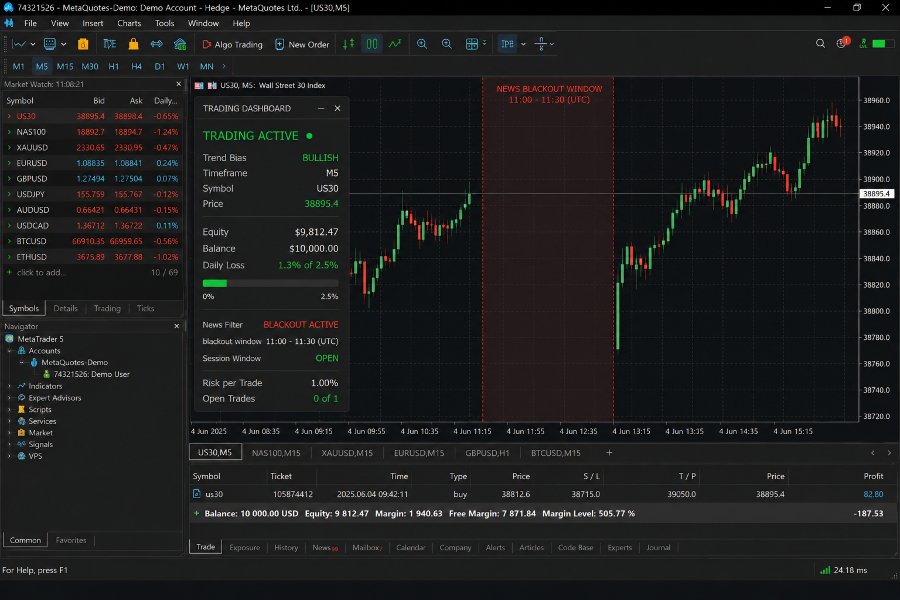Screen dimensions: 900x600
Task: Expand the BTCUSD row in Market Watch
Action: point(9,241)
